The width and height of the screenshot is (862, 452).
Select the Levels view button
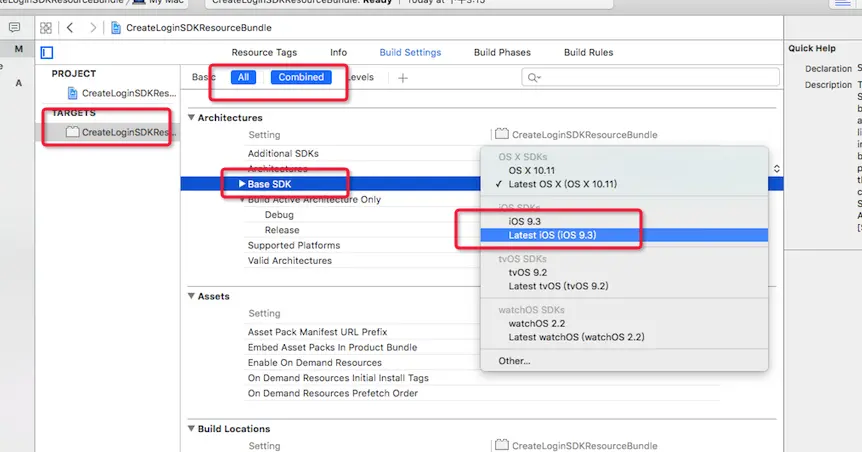(x=361, y=77)
